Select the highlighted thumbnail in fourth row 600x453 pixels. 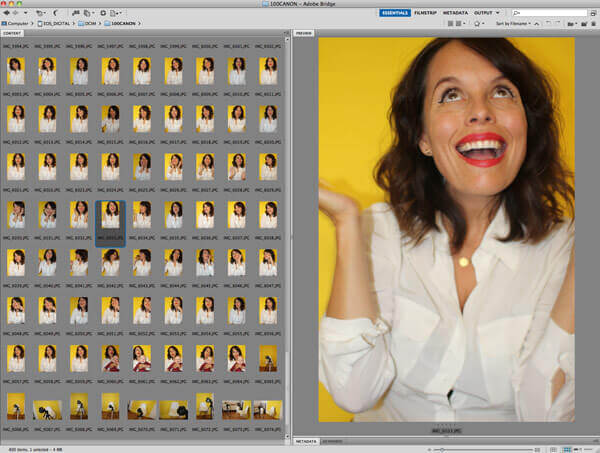click(110, 223)
